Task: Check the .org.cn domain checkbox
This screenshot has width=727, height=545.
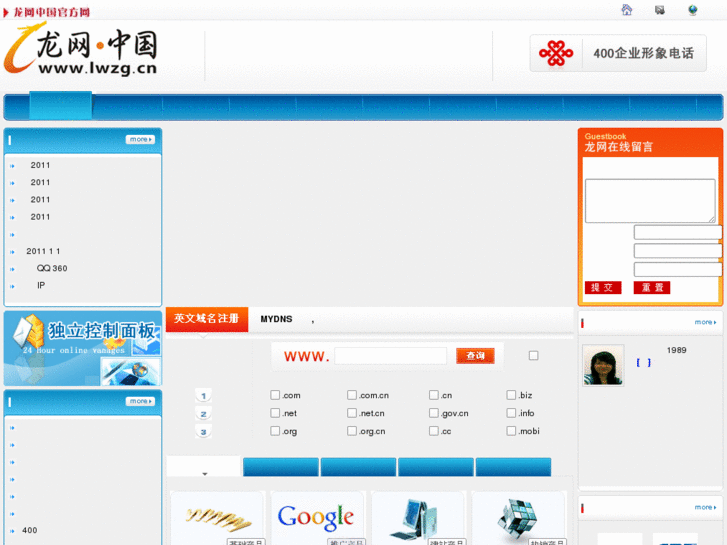Action: coord(352,431)
